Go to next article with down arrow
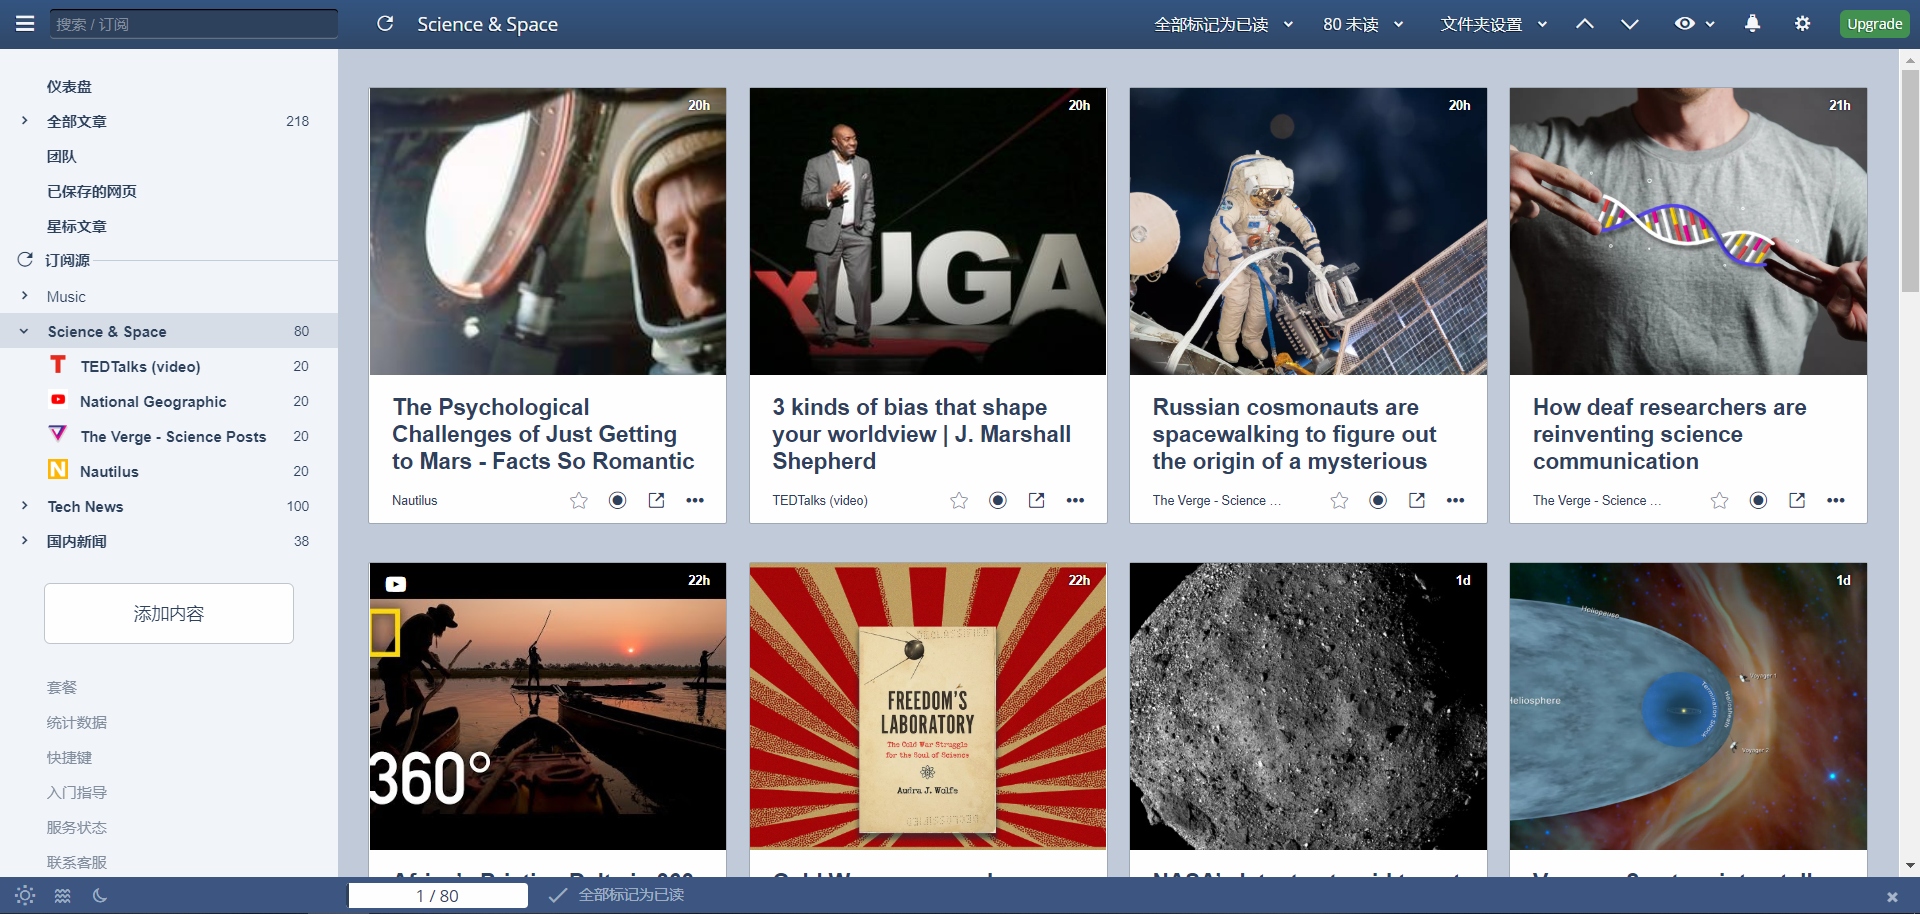 point(1630,24)
